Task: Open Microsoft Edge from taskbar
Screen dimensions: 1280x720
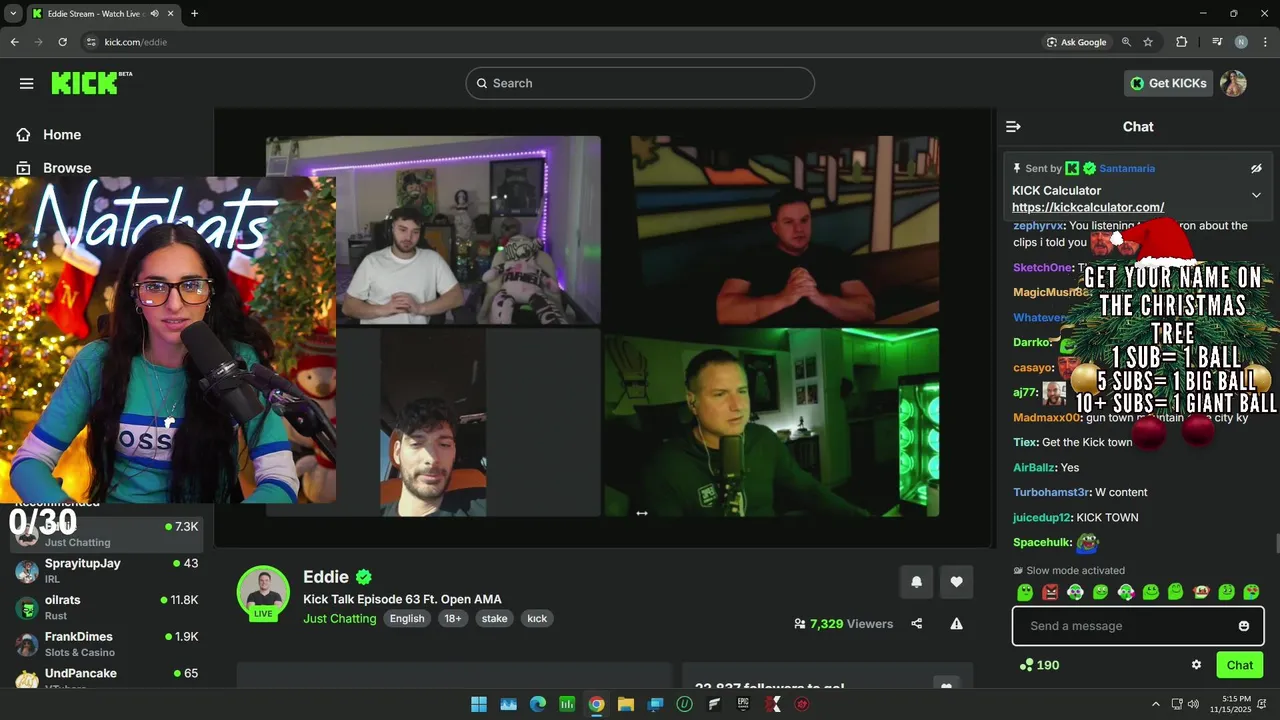Action: (537, 704)
